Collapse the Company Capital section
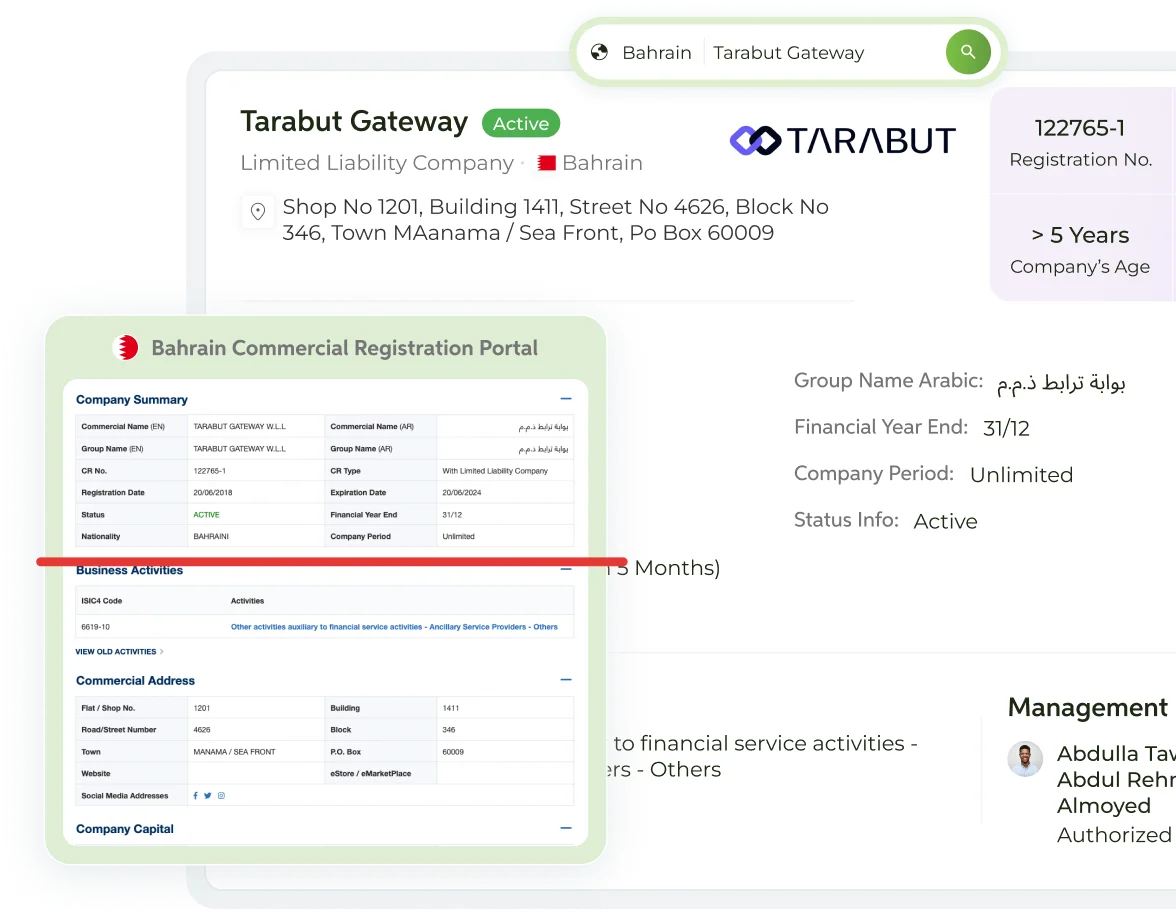The image size is (1176, 917). (x=566, y=828)
